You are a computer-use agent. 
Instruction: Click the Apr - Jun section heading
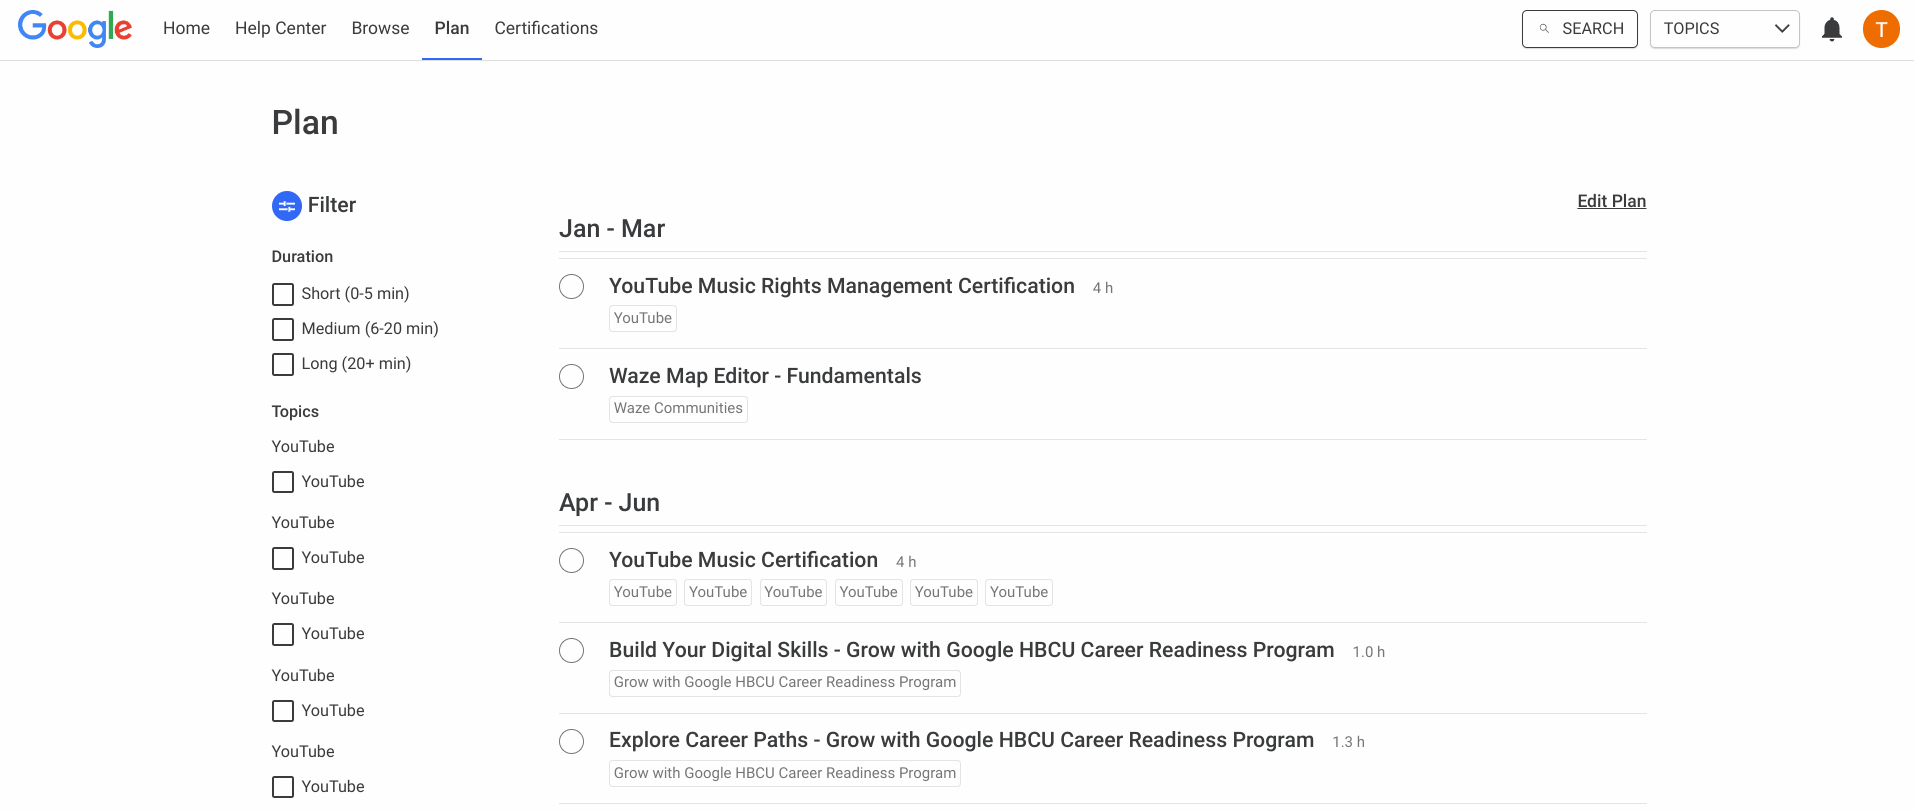609,503
